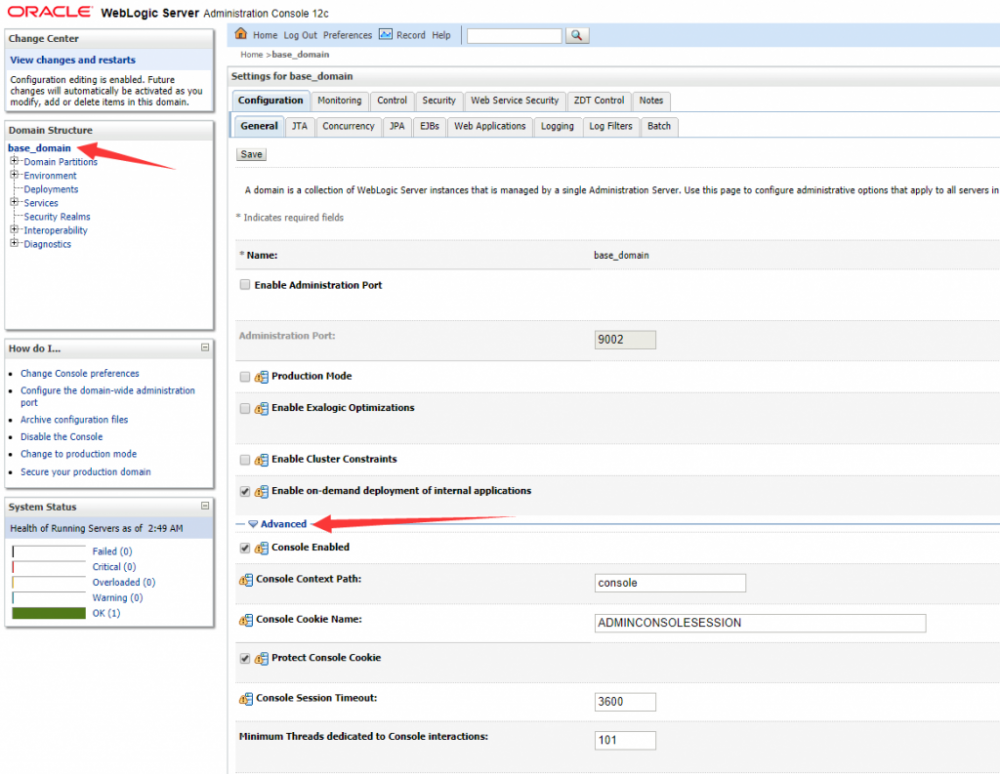The width and height of the screenshot is (1000, 774).
Task: Click the search magnifier button
Action: 577,35
